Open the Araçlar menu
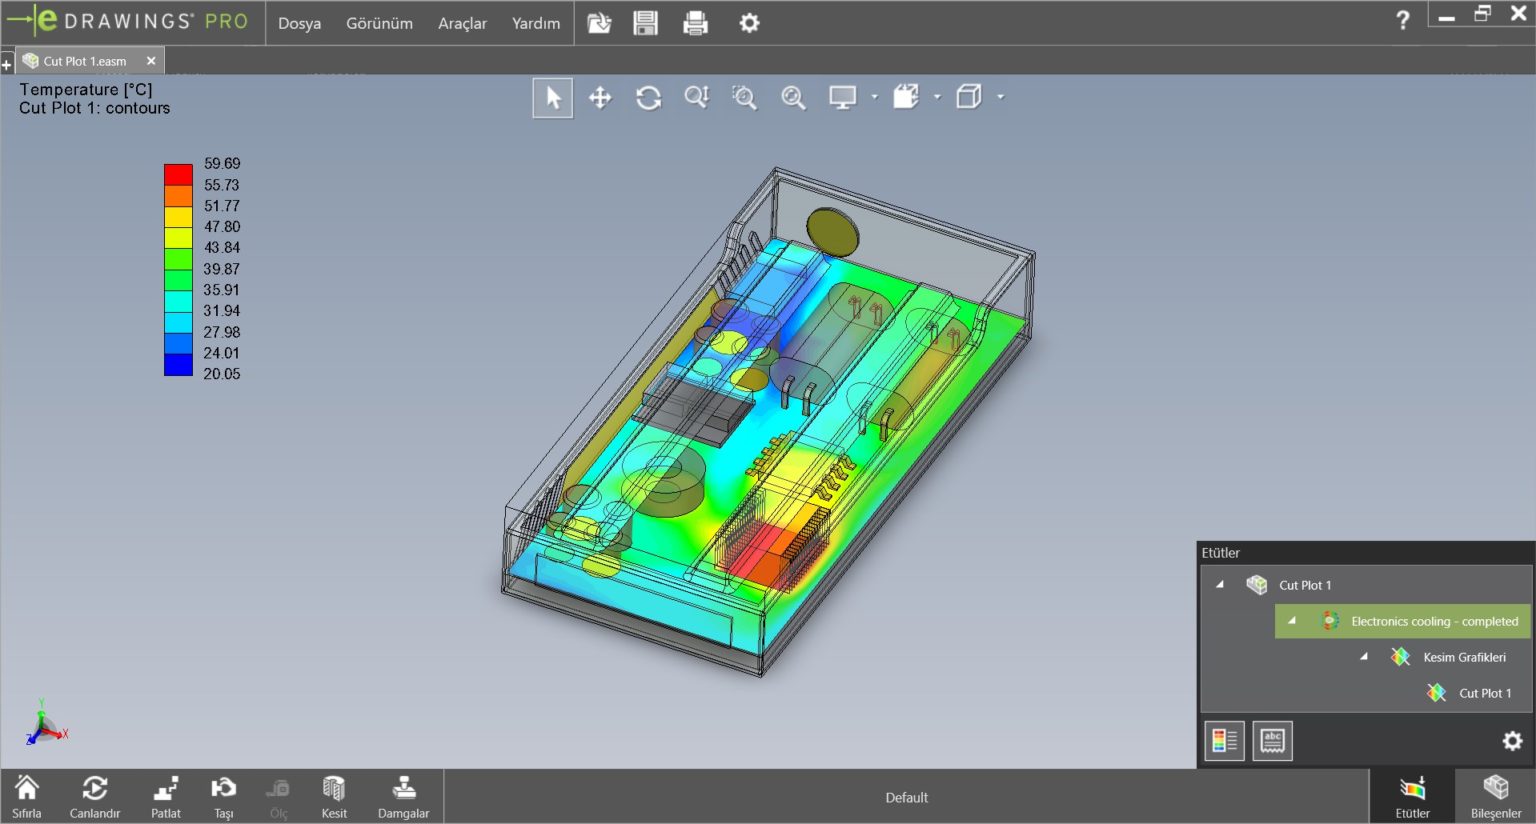 tap(461, 23)
